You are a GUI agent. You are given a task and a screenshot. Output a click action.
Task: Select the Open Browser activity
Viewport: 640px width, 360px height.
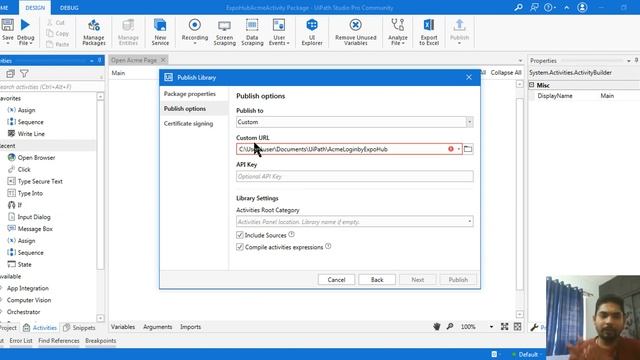(36, 158)
